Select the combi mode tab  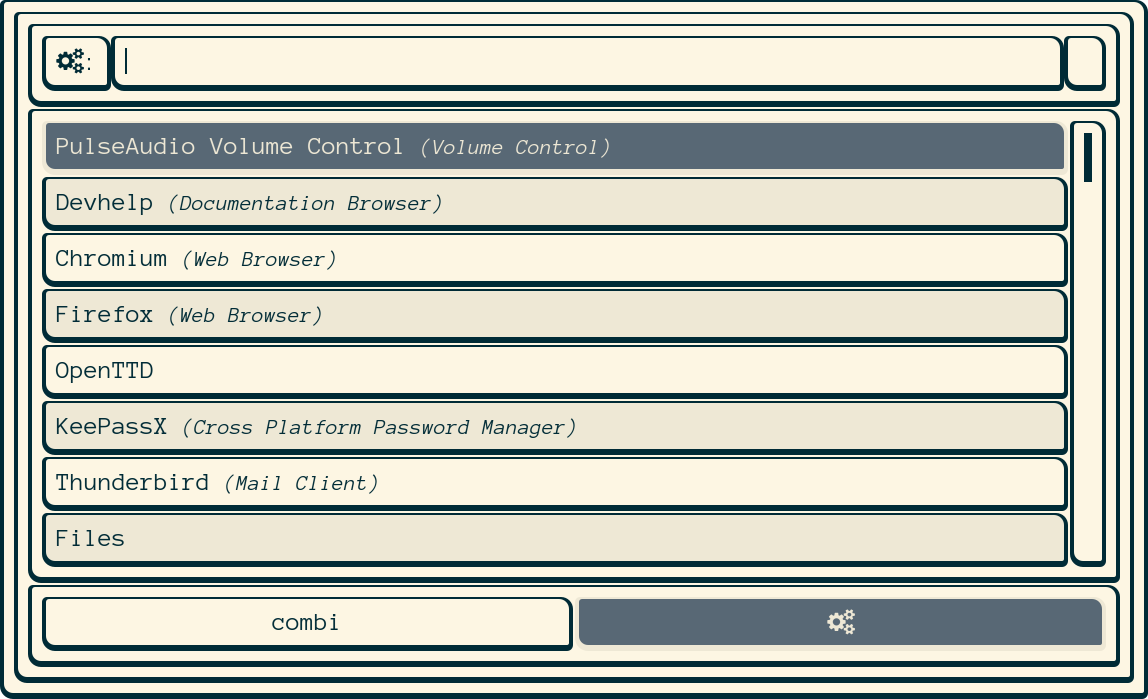click(x=306, y=622)
